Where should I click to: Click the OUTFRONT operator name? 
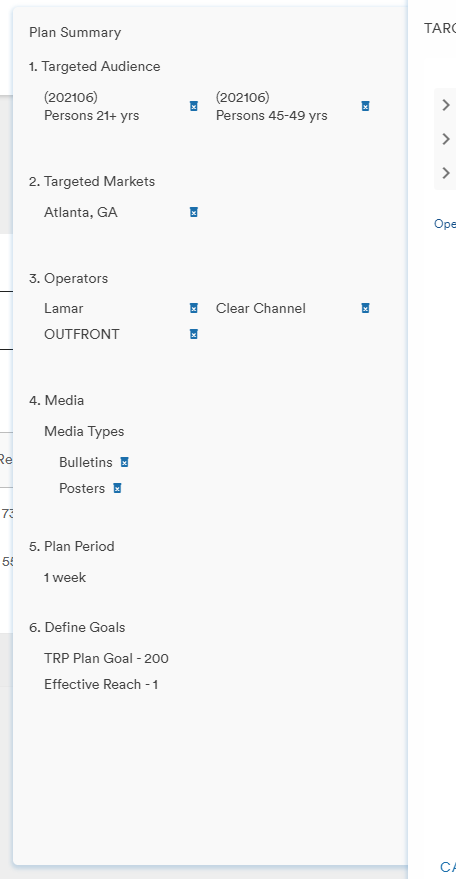point(82,335)
